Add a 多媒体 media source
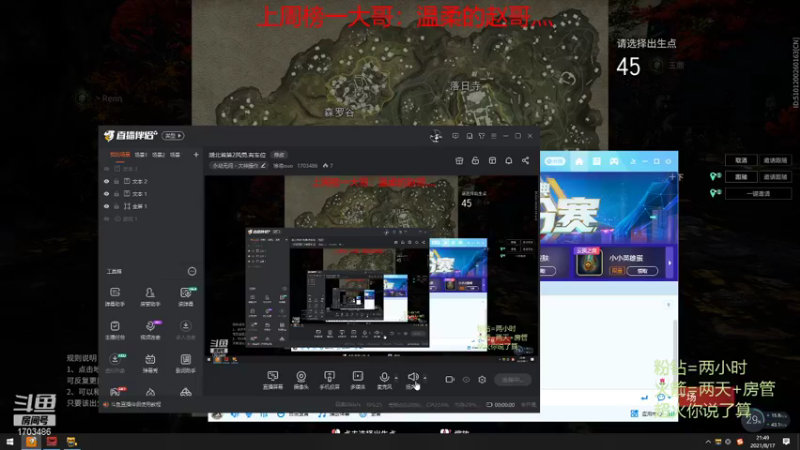 358,380
